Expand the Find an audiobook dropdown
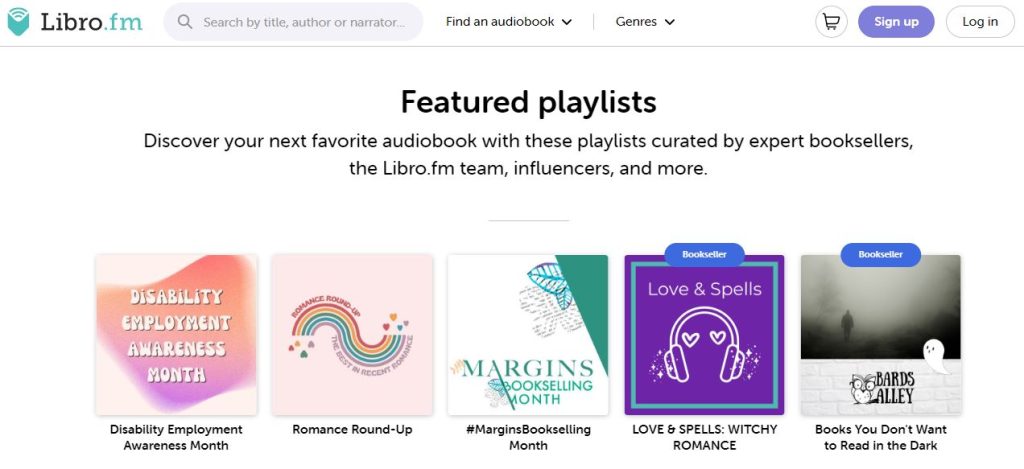The image size is (1024, 469). click(509, 22)
